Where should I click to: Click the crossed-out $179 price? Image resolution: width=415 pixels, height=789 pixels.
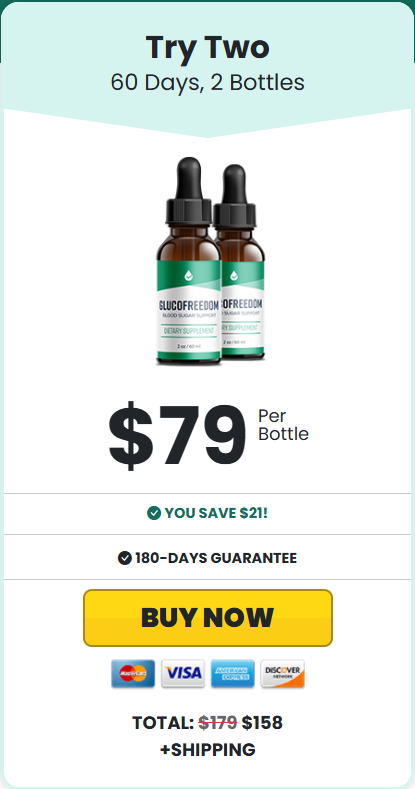pyautogui.click(x=218, y=723)
